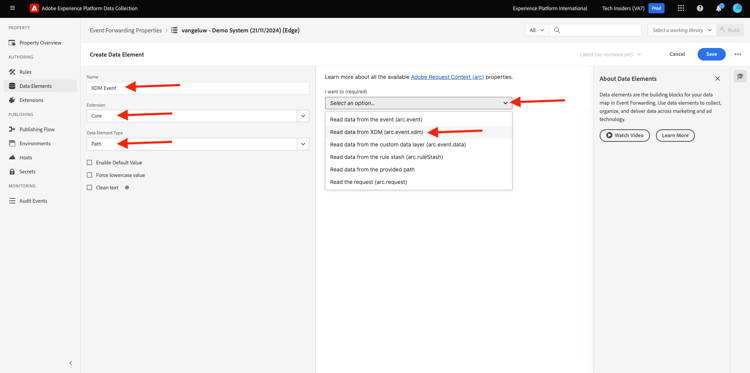Open the hamburger navigation menu

click(x=12, y=8)
